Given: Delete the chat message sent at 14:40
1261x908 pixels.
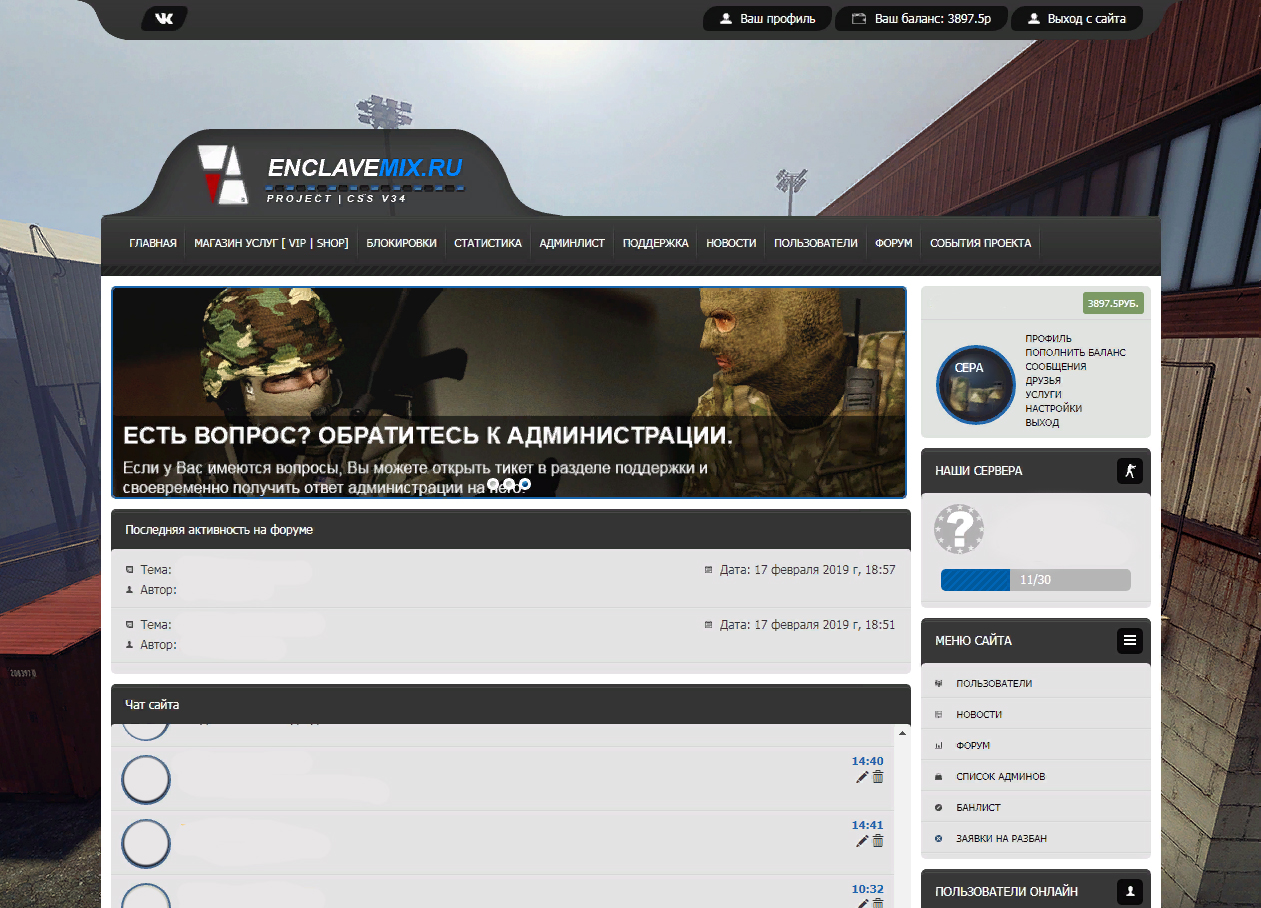Looking at the screenshot, I should (878, 777).
